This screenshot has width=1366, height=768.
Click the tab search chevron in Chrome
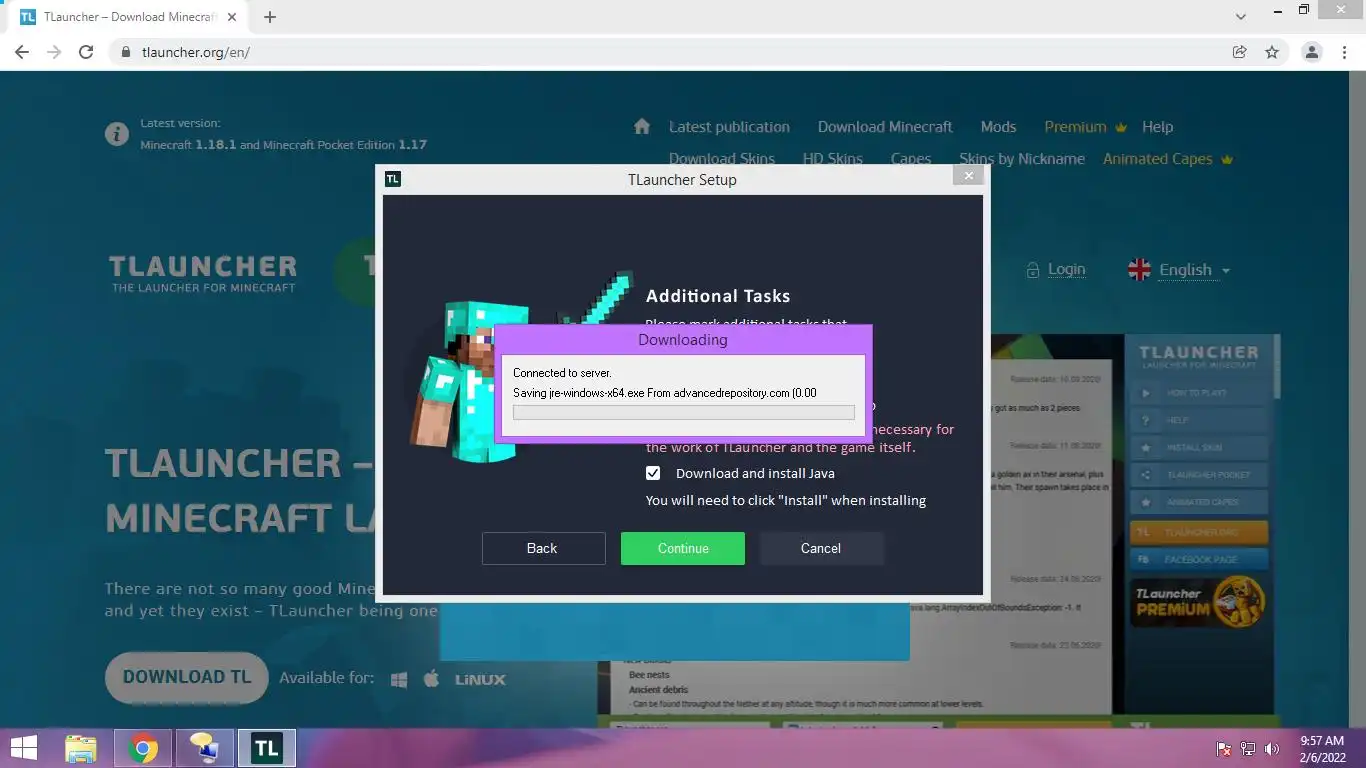pos(1241,17)
